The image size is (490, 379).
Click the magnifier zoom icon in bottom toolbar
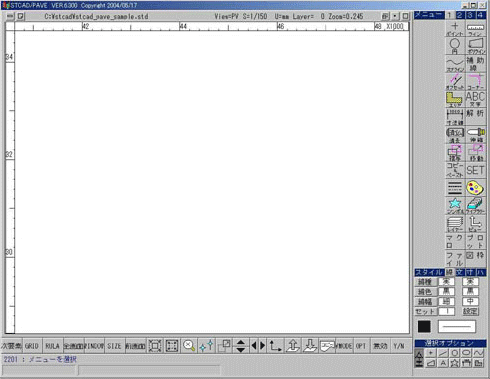tap(189, 346)
